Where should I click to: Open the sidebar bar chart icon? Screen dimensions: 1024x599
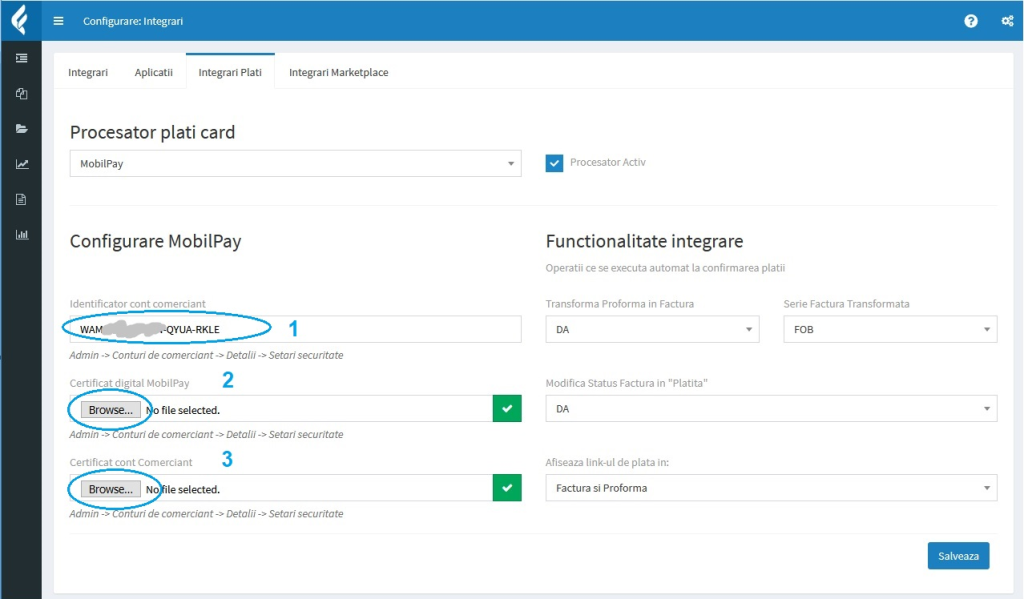click(22, 235)
